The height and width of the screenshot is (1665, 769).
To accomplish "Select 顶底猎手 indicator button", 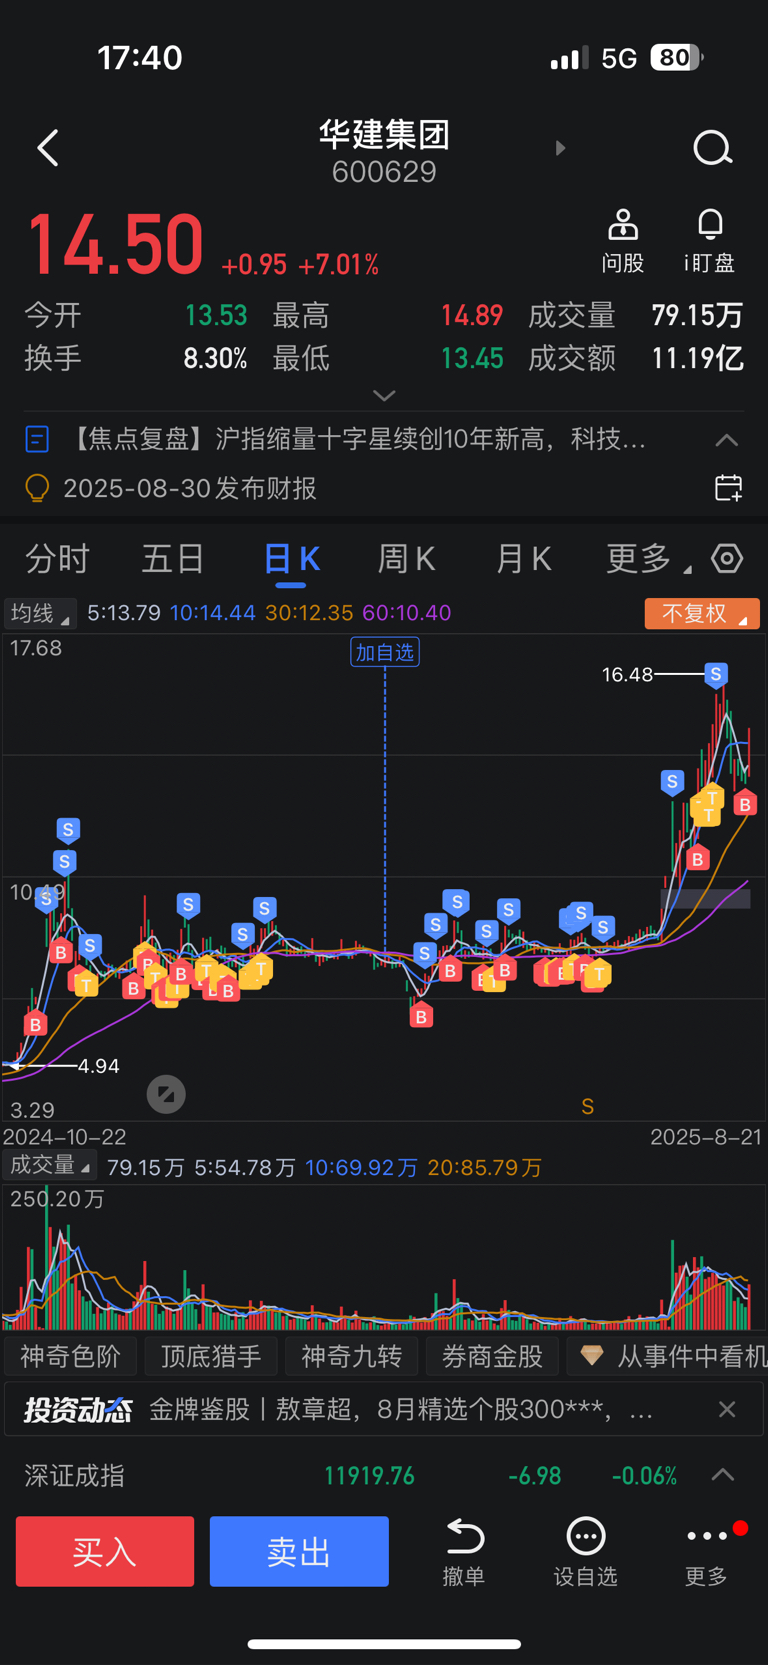I will point(211,1357).
